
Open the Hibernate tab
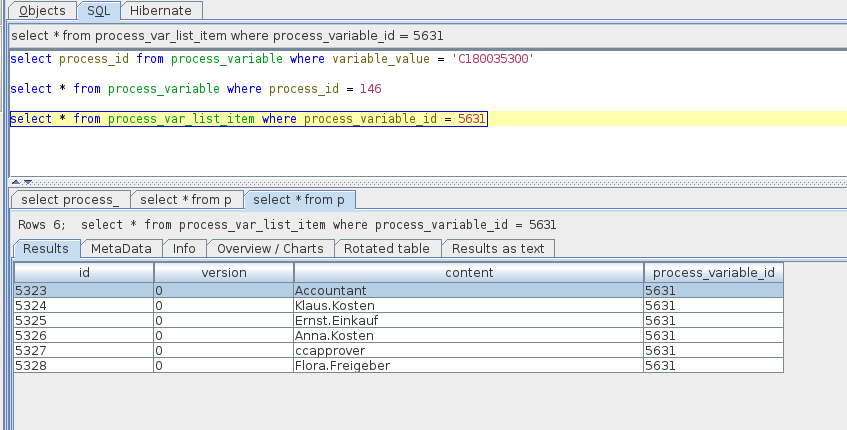pyautogui.click(x=161, y=10)
